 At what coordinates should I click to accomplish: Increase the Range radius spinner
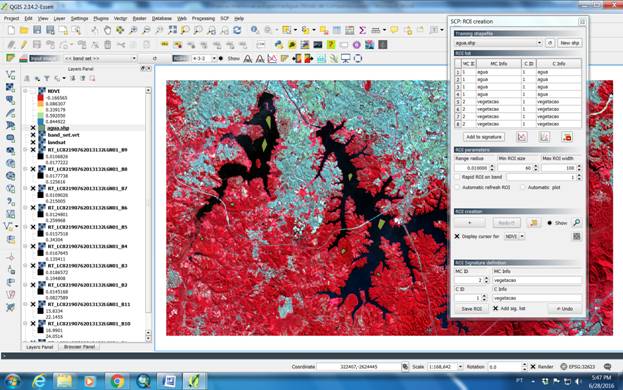pos(492,166)
